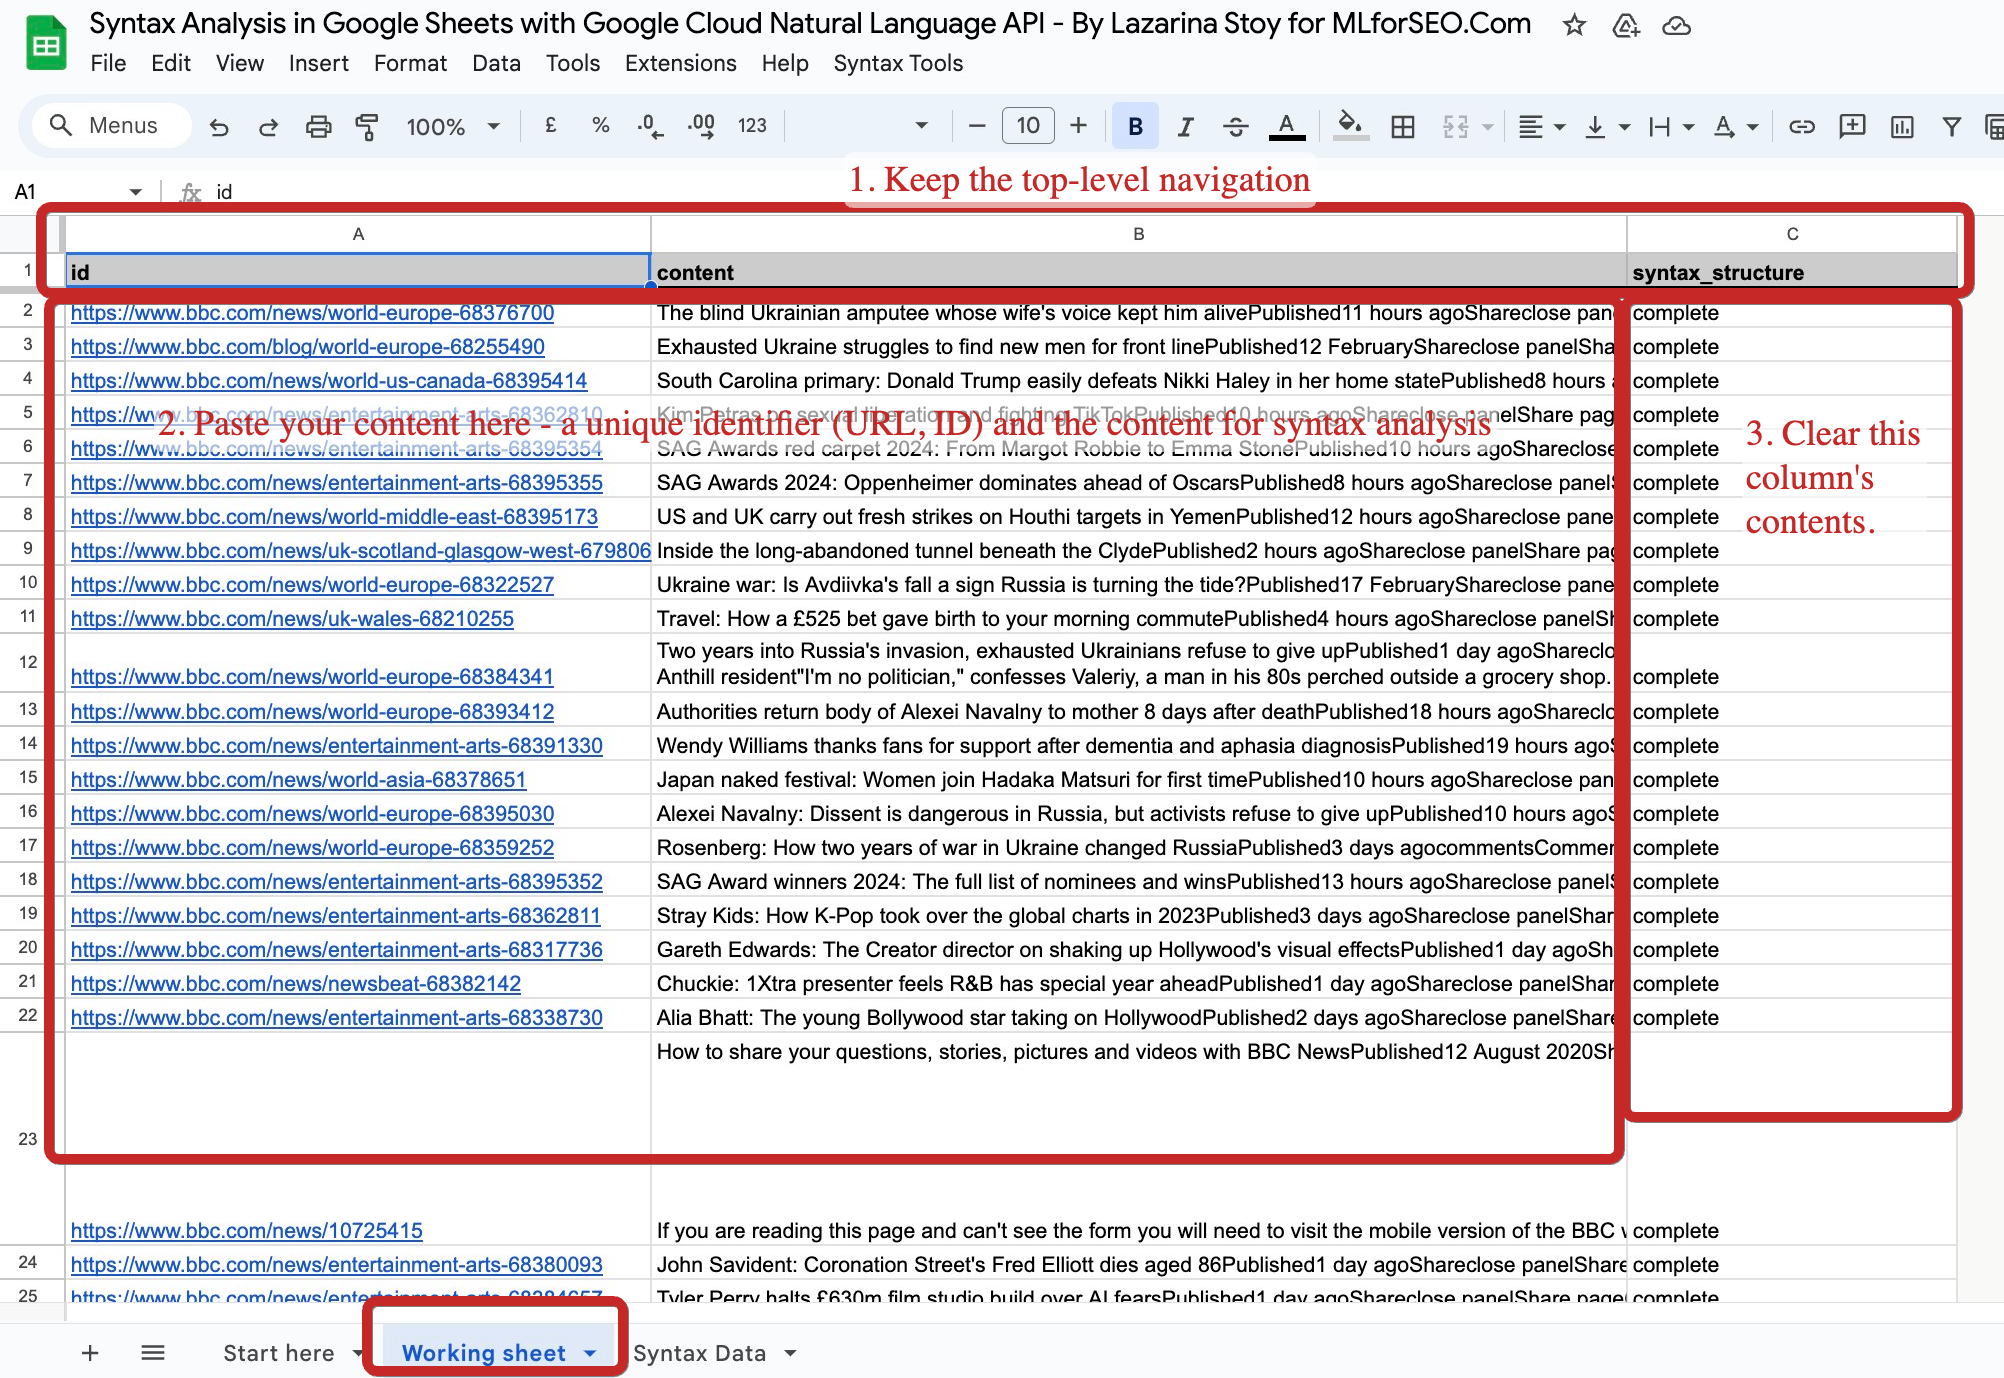
Task: Check the cloud save status icon
Action: click(x=1677, y=25)
